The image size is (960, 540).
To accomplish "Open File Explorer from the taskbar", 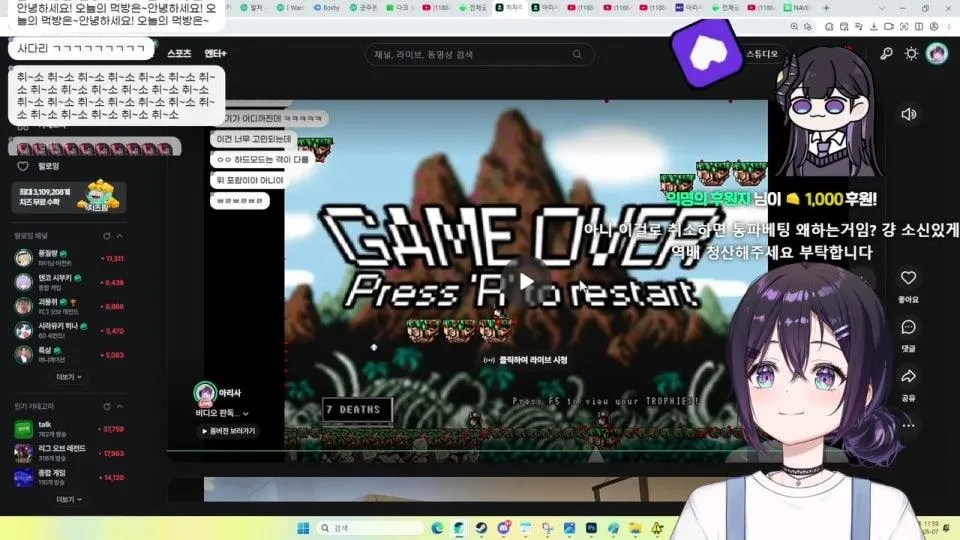I will point(636,528).
